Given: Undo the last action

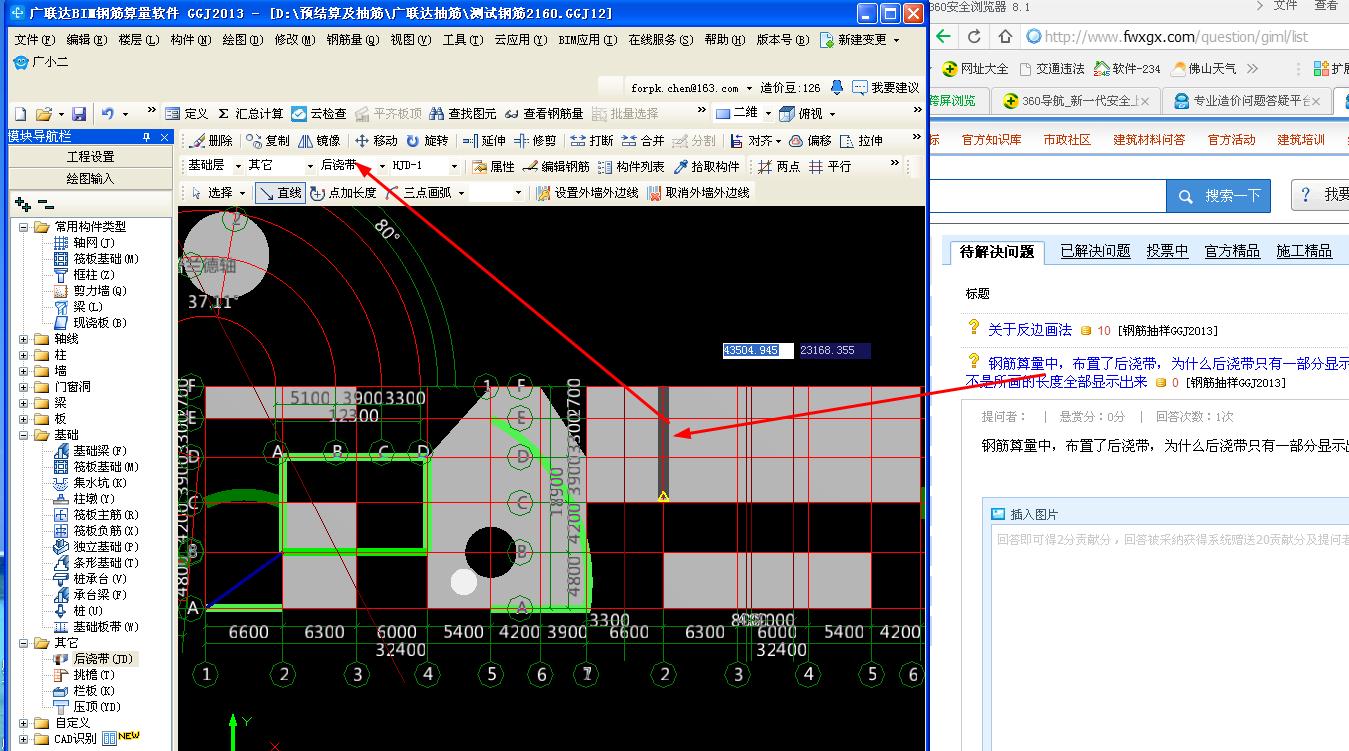Looking at the screenshot, I should (107, 114).
